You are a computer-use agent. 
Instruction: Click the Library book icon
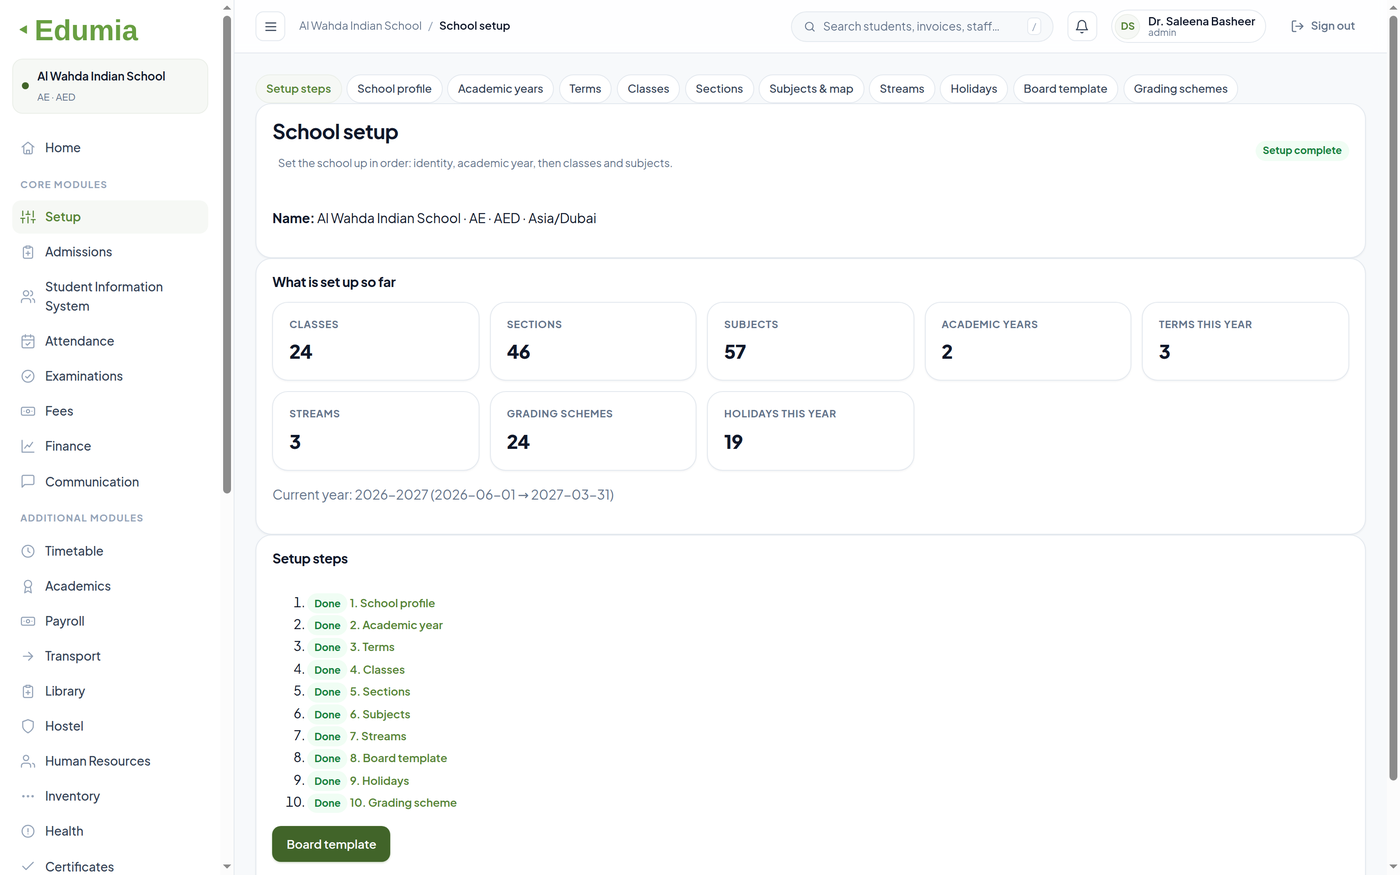[x=28, y=691]
